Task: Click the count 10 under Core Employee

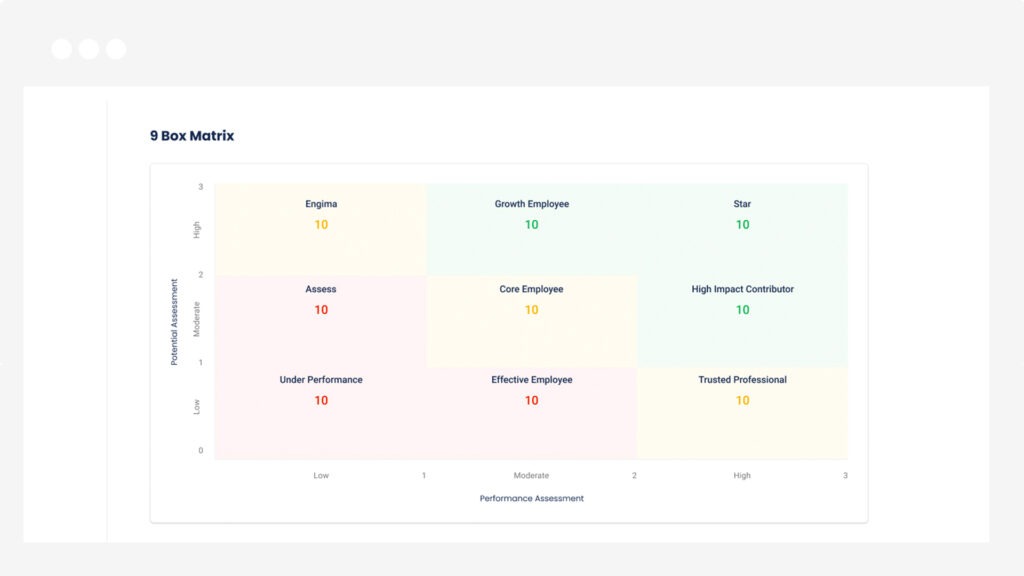Action: (x=531, y=310)
